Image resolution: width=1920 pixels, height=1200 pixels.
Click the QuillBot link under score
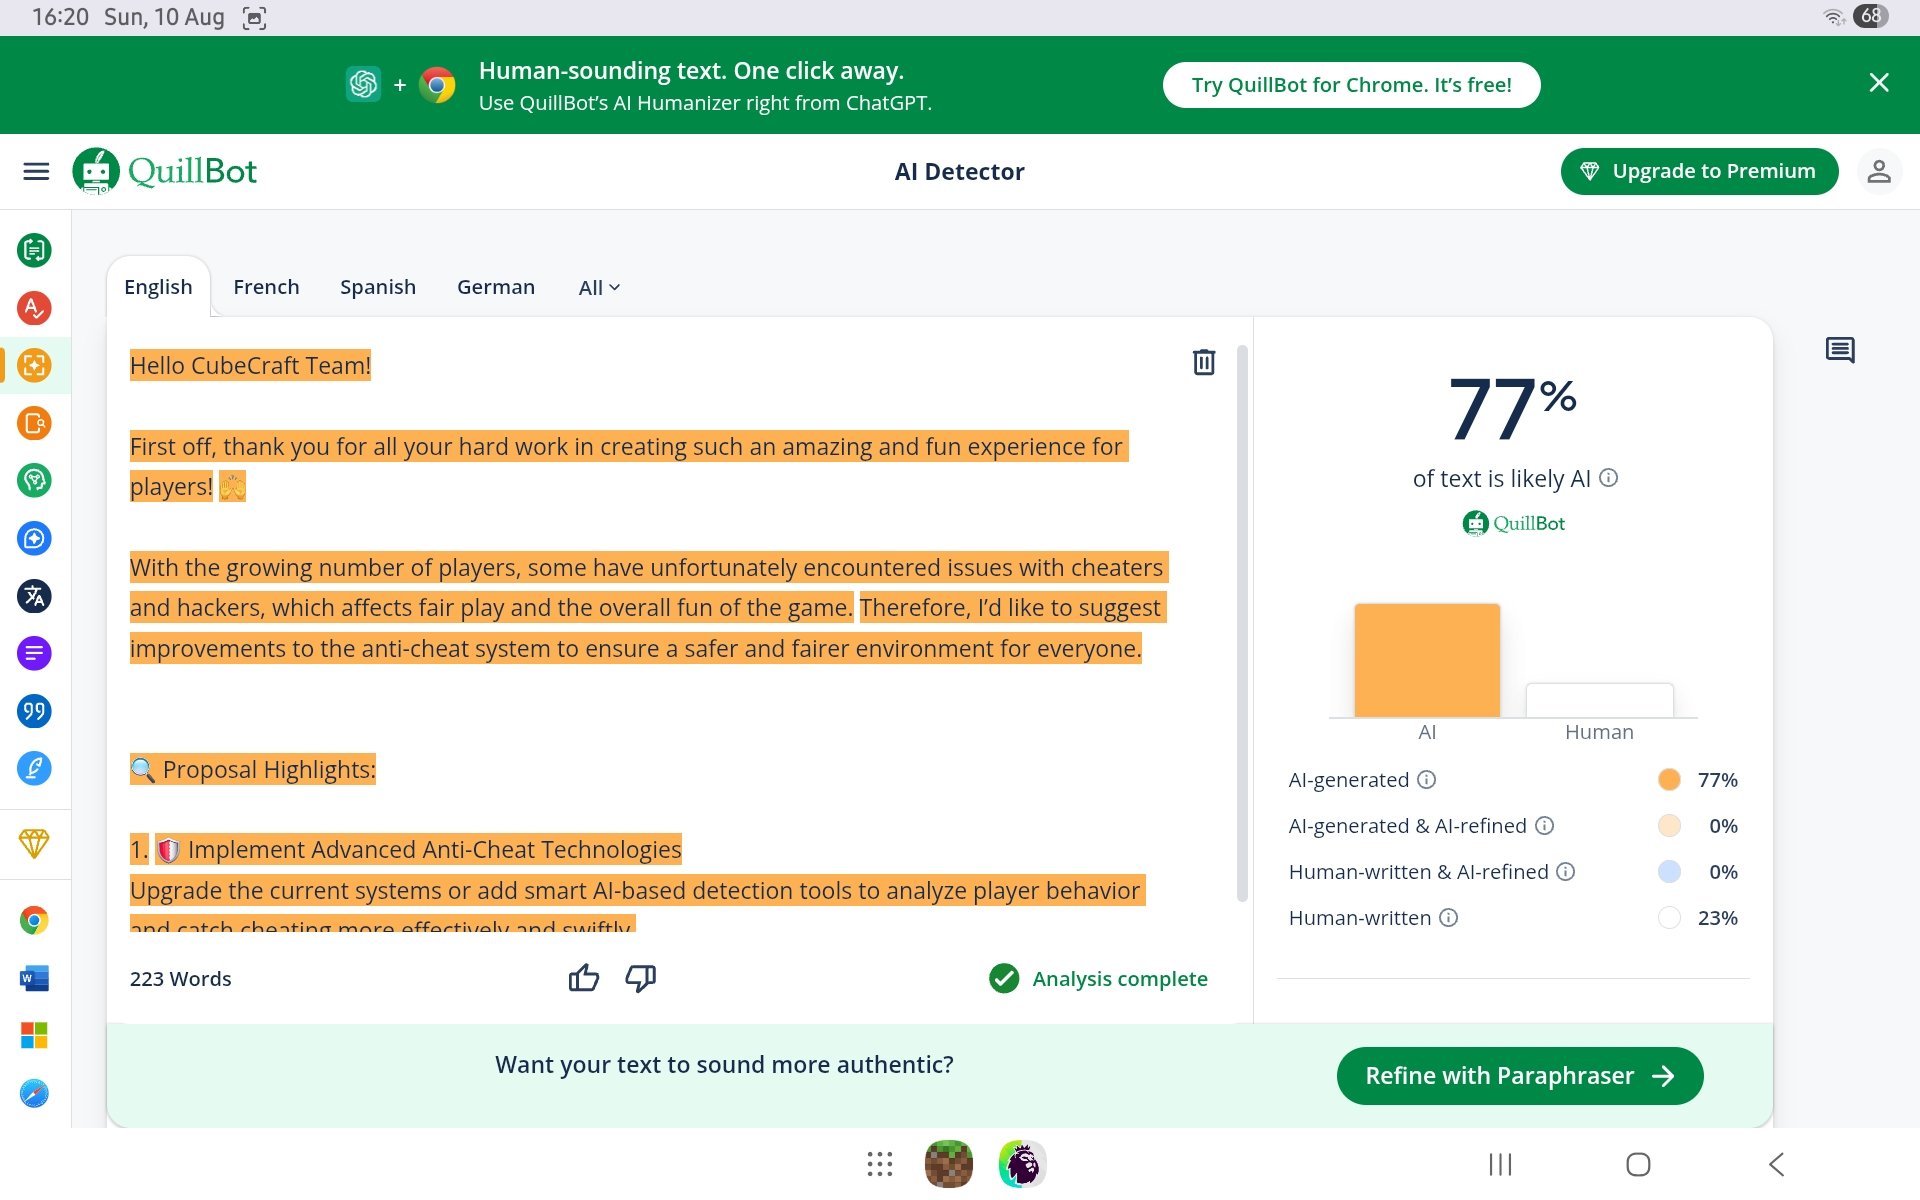pyautogui.click(x=1514, y=523)
